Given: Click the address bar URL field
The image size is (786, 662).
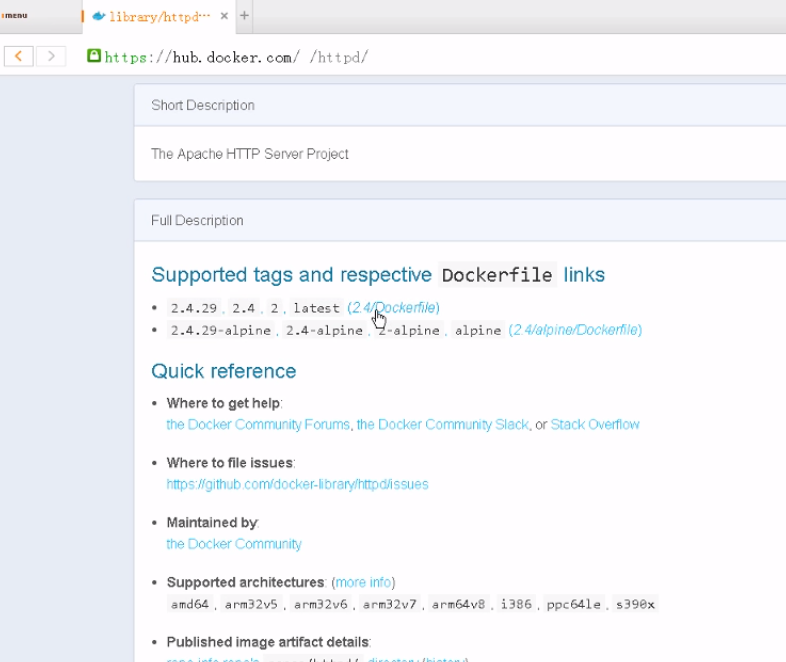Looking at the screenshot, I should (237, 57).
